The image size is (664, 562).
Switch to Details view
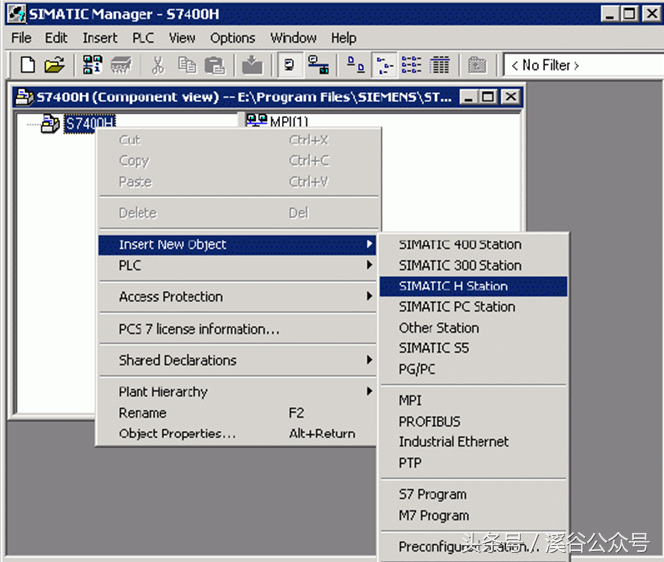[439, 65]
